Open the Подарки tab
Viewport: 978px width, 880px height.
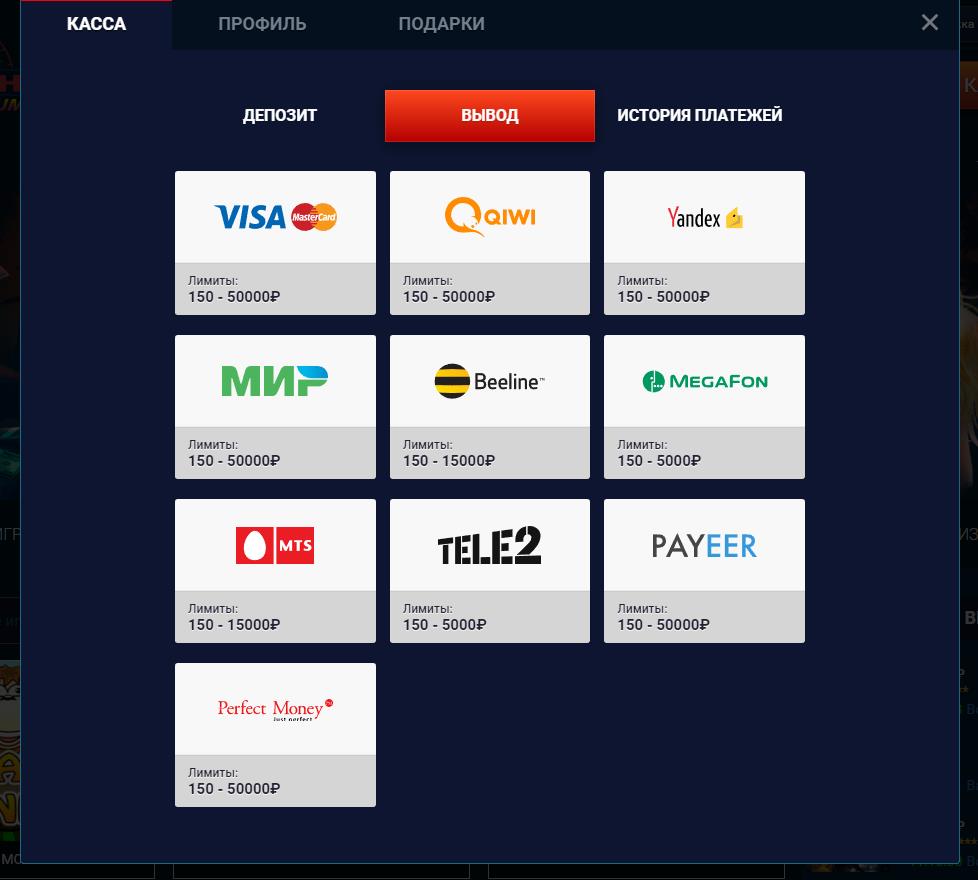point(442,24)
